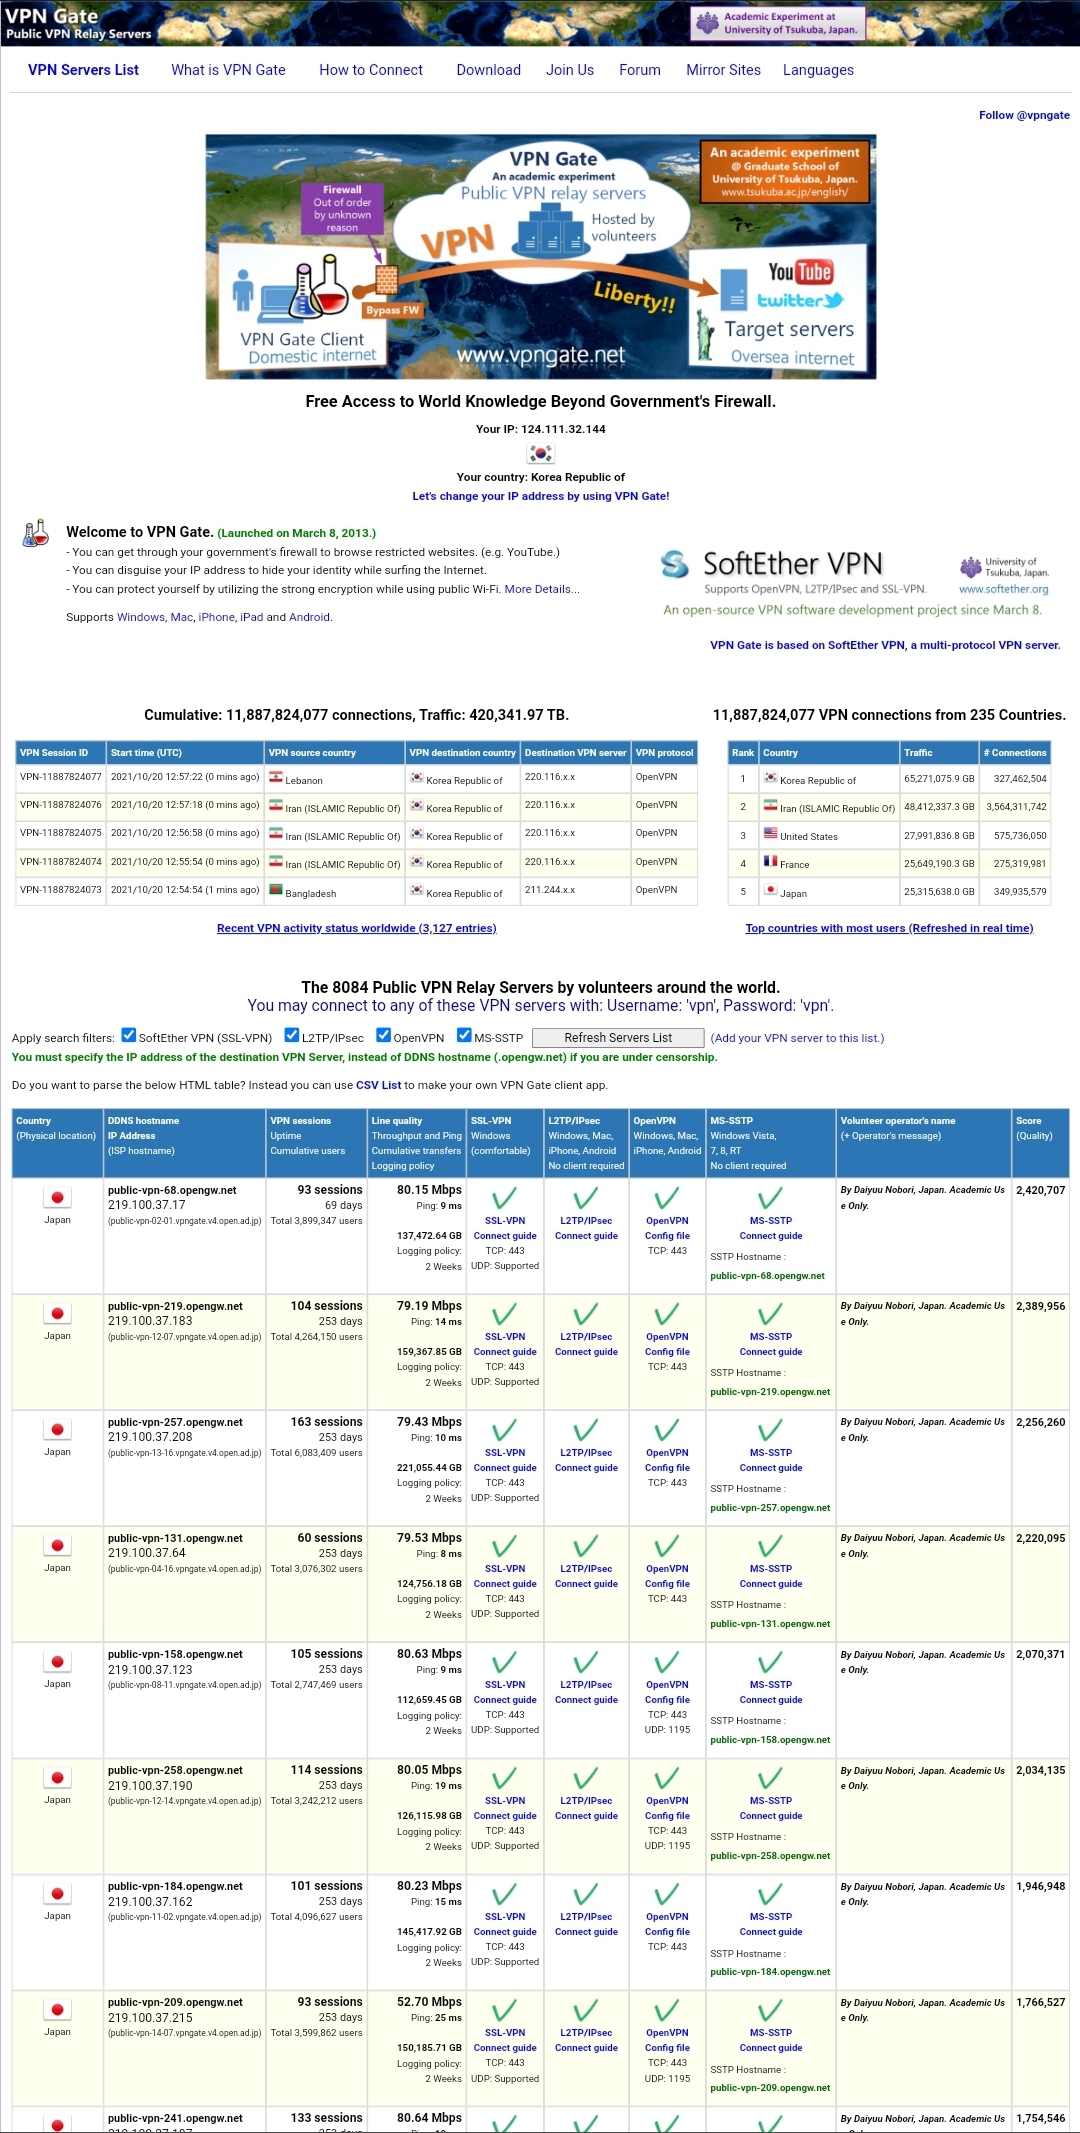Open OpenVPN Config file for public-vpn-158
This screenshot has height=2133, width=1080.
(x=667, y=1700)
